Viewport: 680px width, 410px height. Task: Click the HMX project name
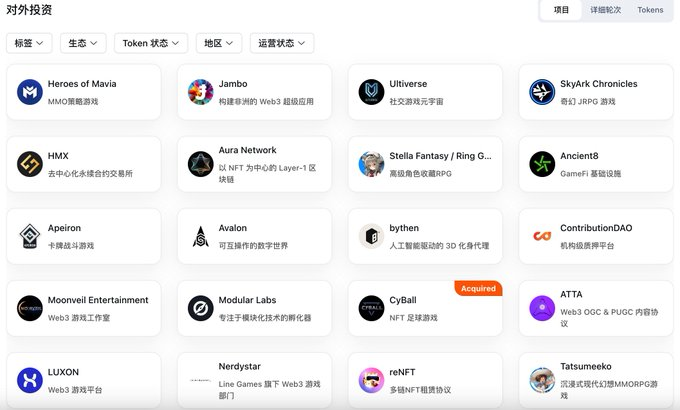click(x=58, y=156)
